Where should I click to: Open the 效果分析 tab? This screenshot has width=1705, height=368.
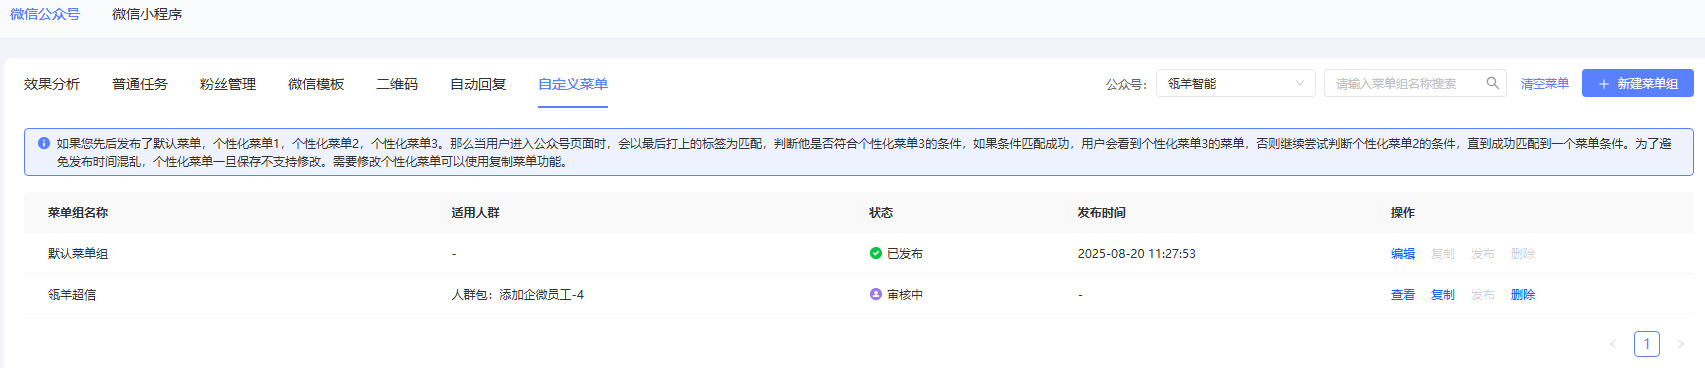(x=52, y=84)
